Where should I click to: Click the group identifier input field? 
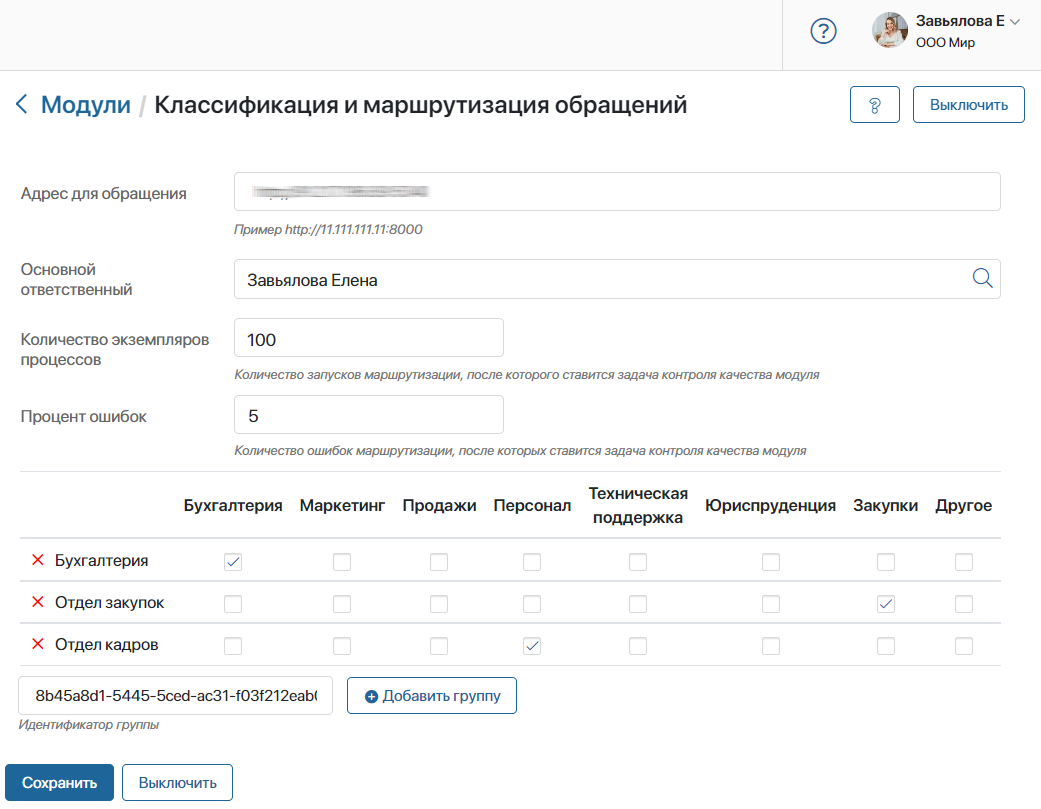(175, 695)
